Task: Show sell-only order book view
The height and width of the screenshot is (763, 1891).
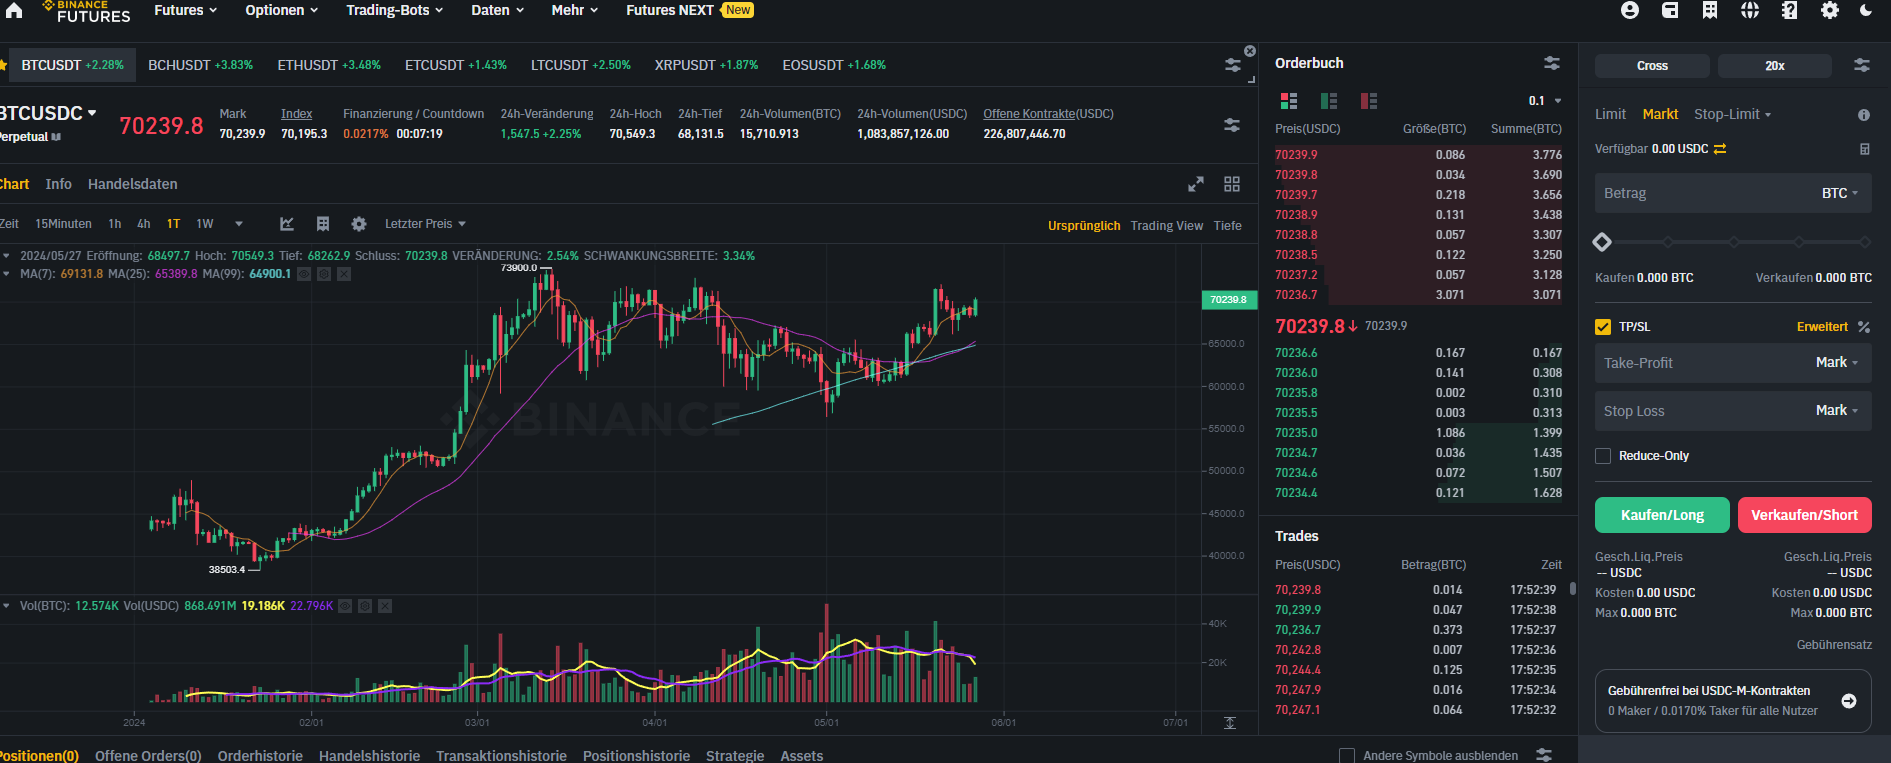Action: point(1369,101)
